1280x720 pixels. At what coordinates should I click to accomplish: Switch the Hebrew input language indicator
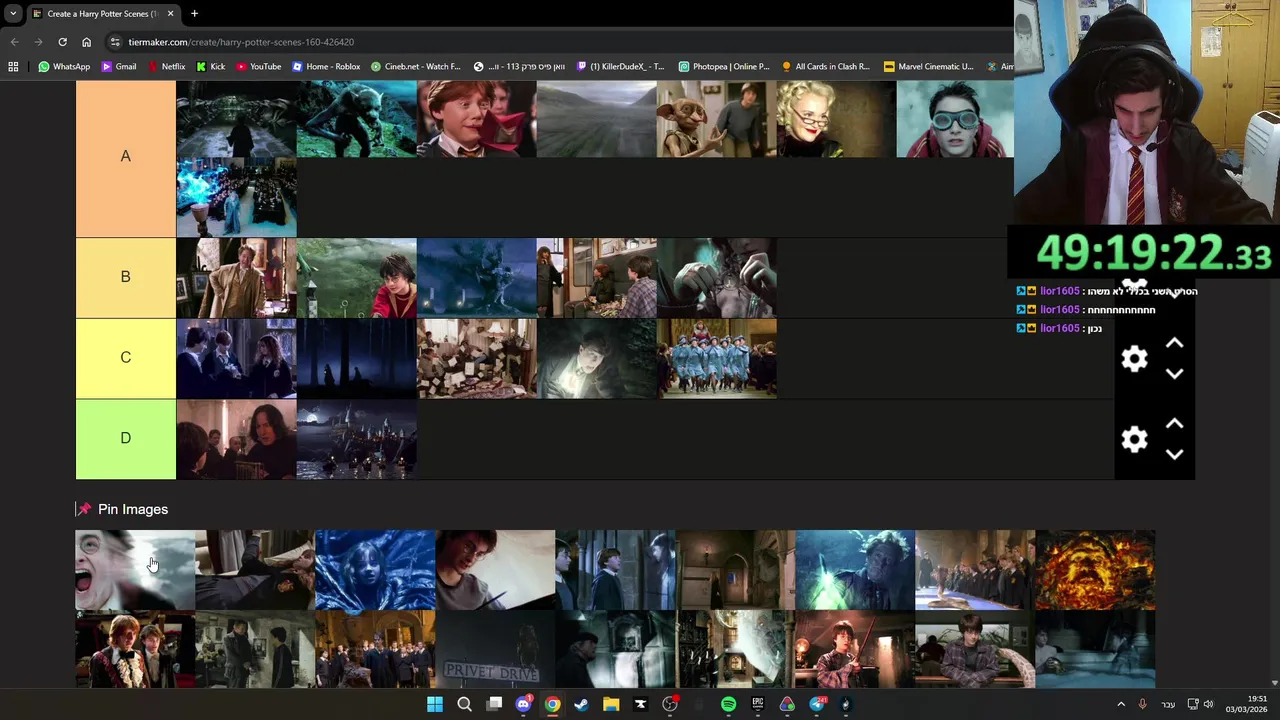tap(1168, 704)
